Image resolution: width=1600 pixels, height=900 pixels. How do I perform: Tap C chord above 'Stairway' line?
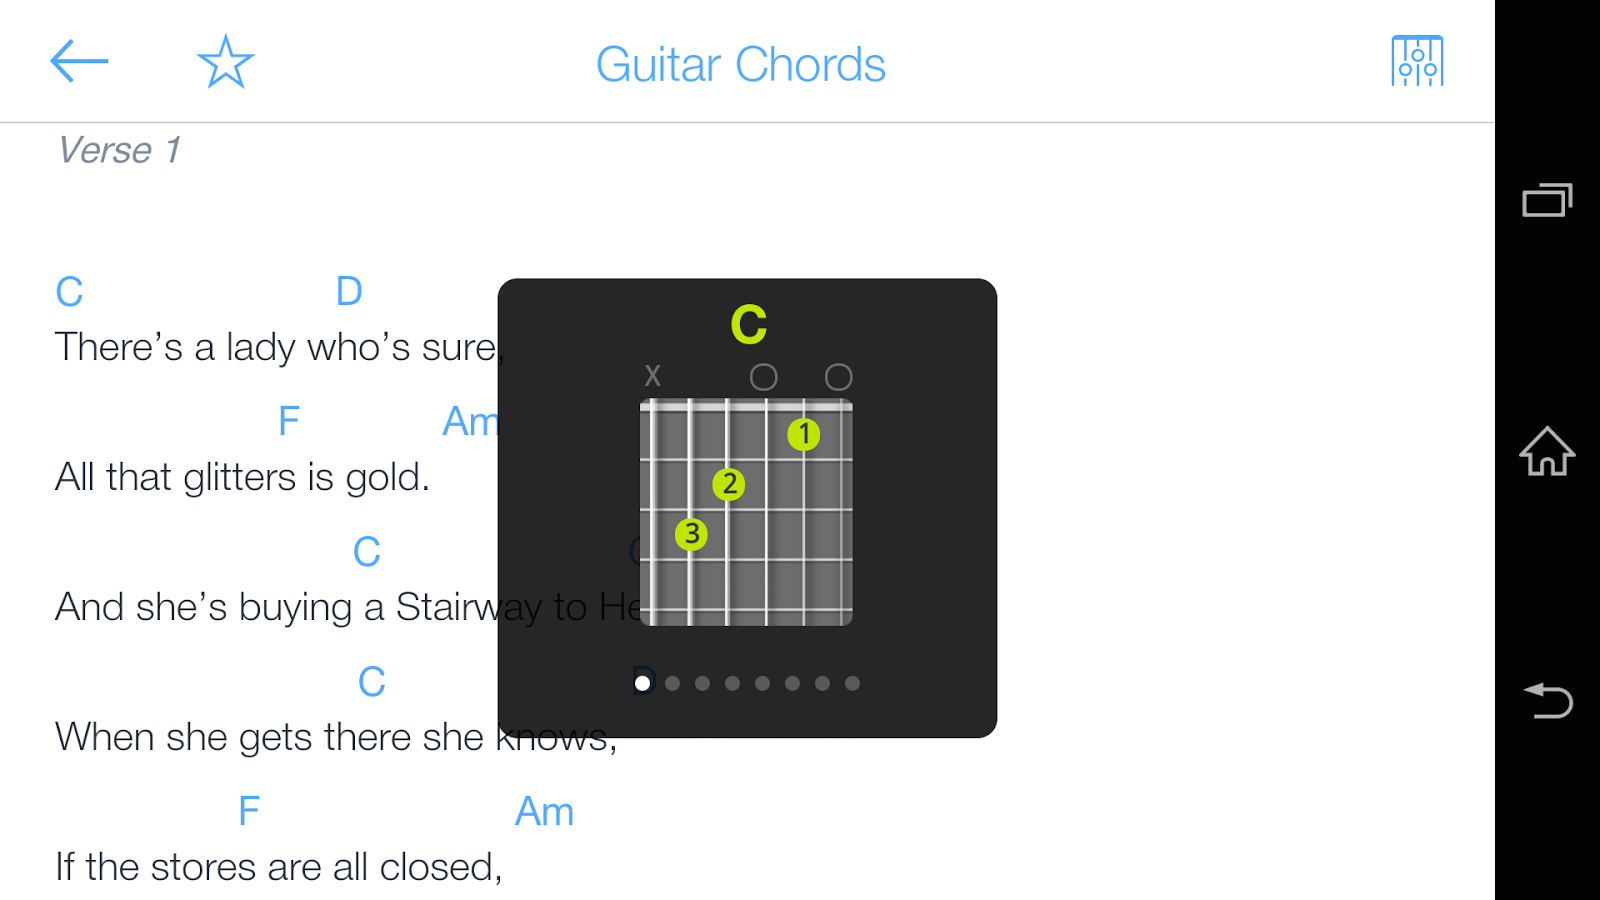[367, 552]
